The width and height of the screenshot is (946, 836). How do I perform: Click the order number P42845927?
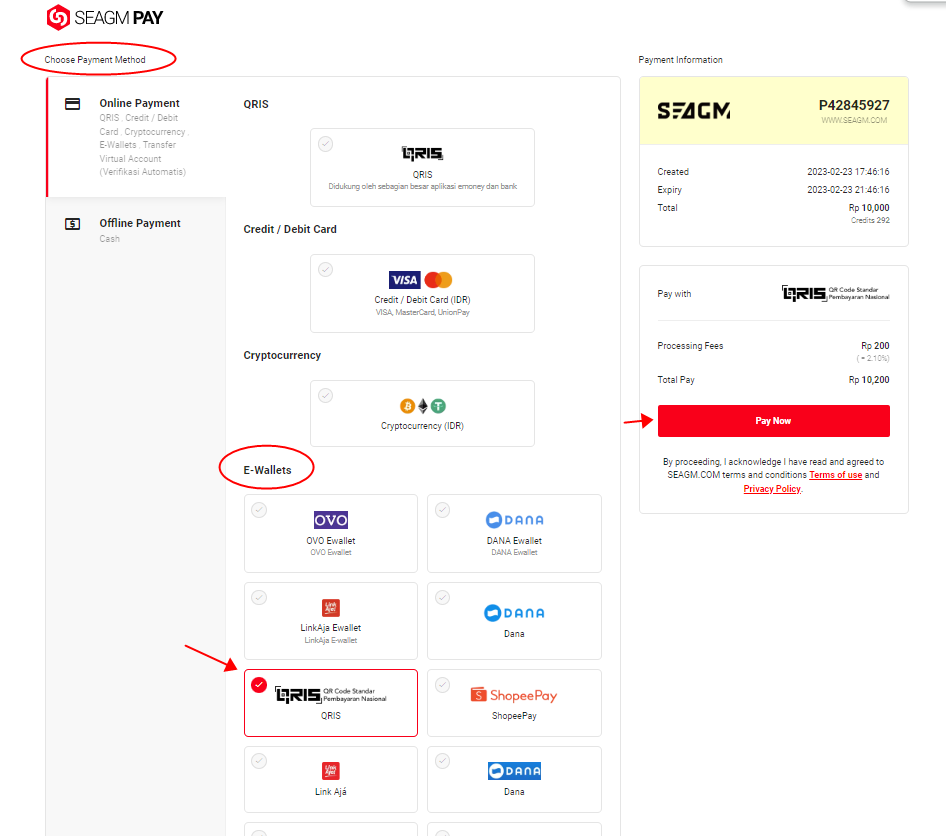coord(854,106)
